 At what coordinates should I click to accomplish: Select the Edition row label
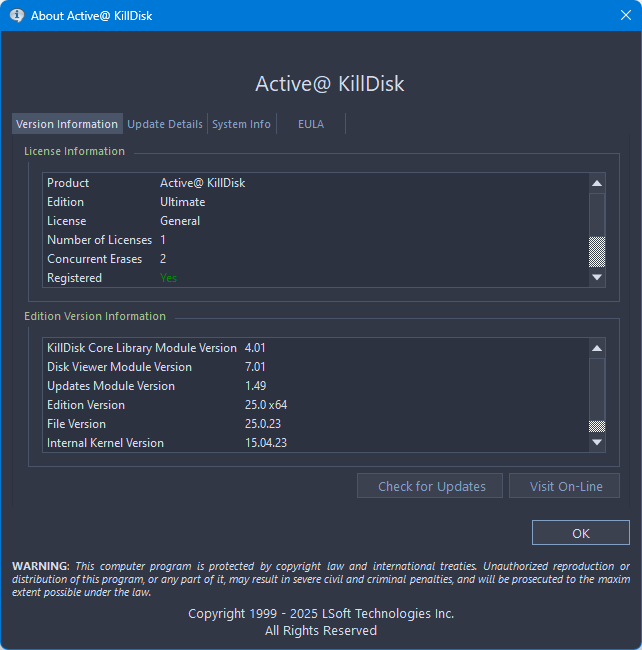(x=65, y=202)
